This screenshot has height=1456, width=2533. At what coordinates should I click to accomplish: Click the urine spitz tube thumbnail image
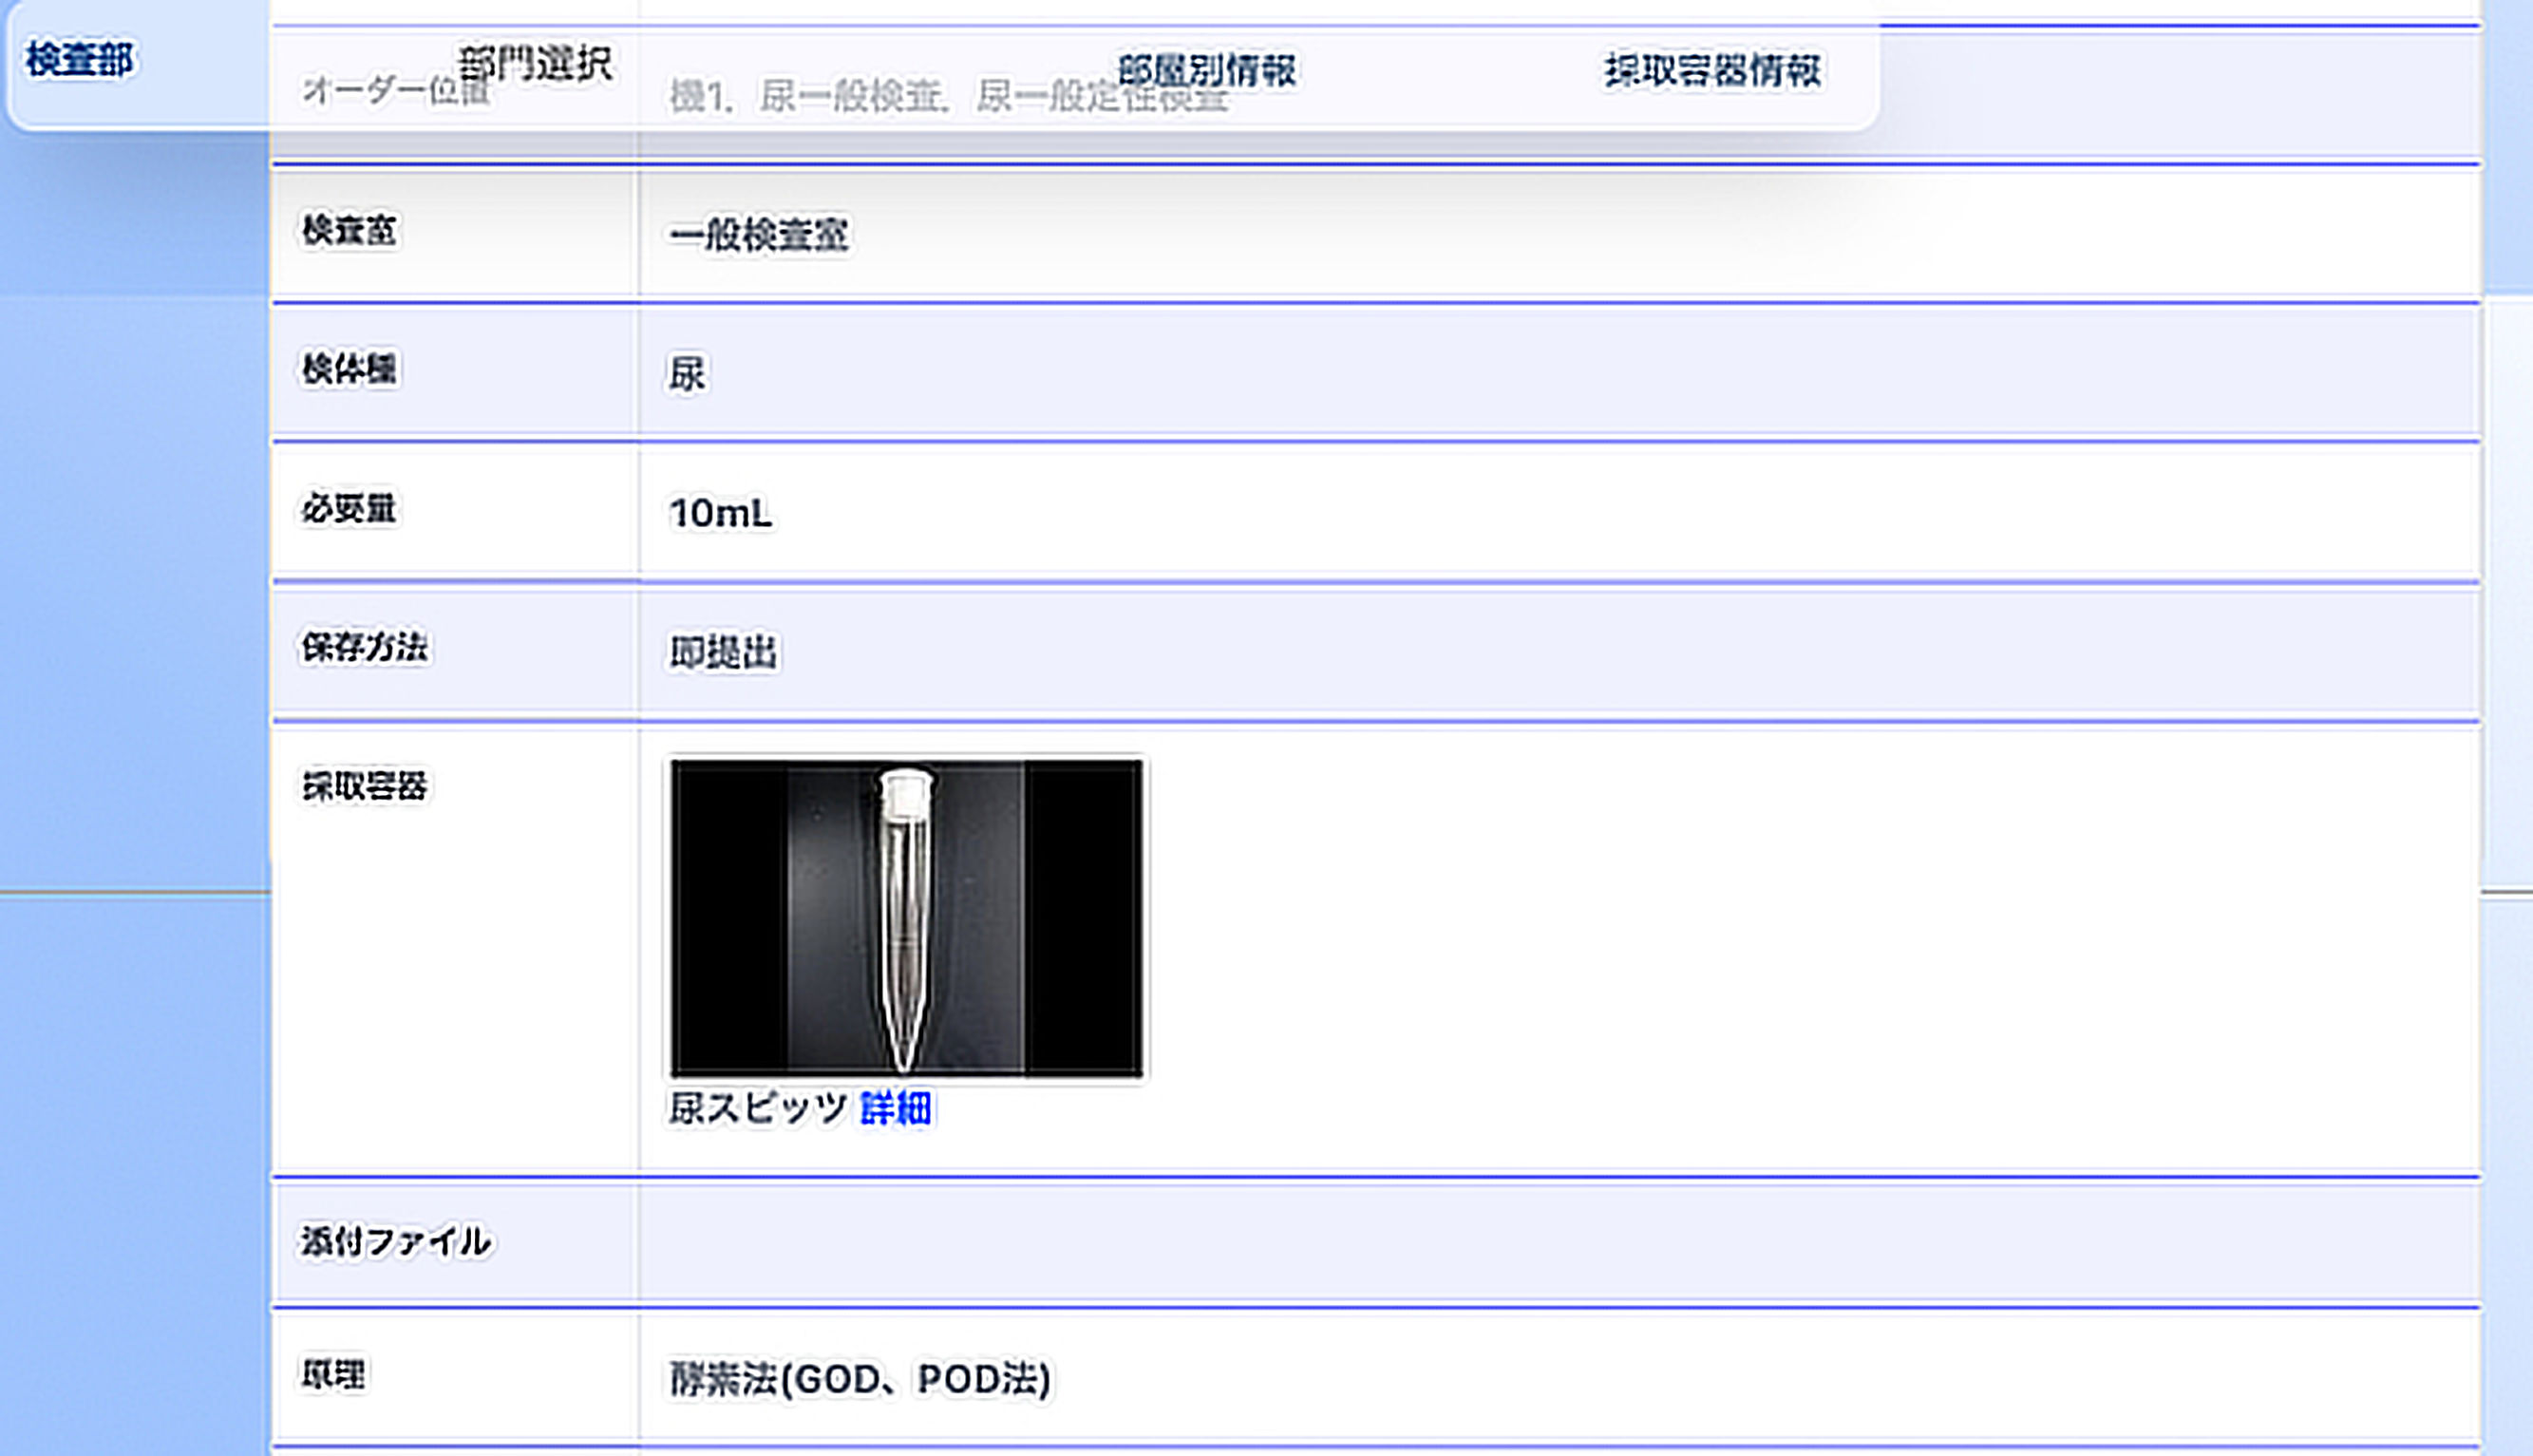click(906, 917)
